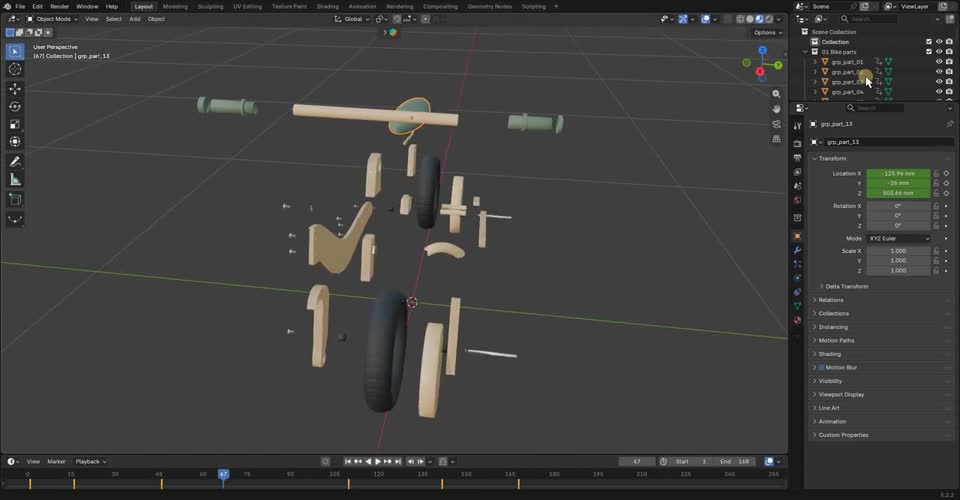The image size is (960, 500).
Task: Open the Object Data green triangle tab
Action: (x=797, y=306)
